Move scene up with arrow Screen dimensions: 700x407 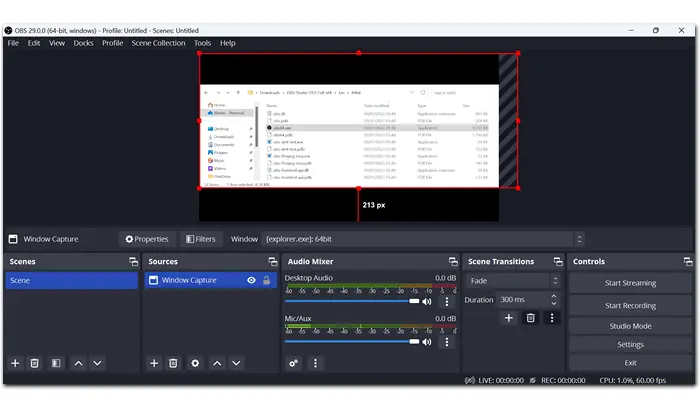point(79,363)
